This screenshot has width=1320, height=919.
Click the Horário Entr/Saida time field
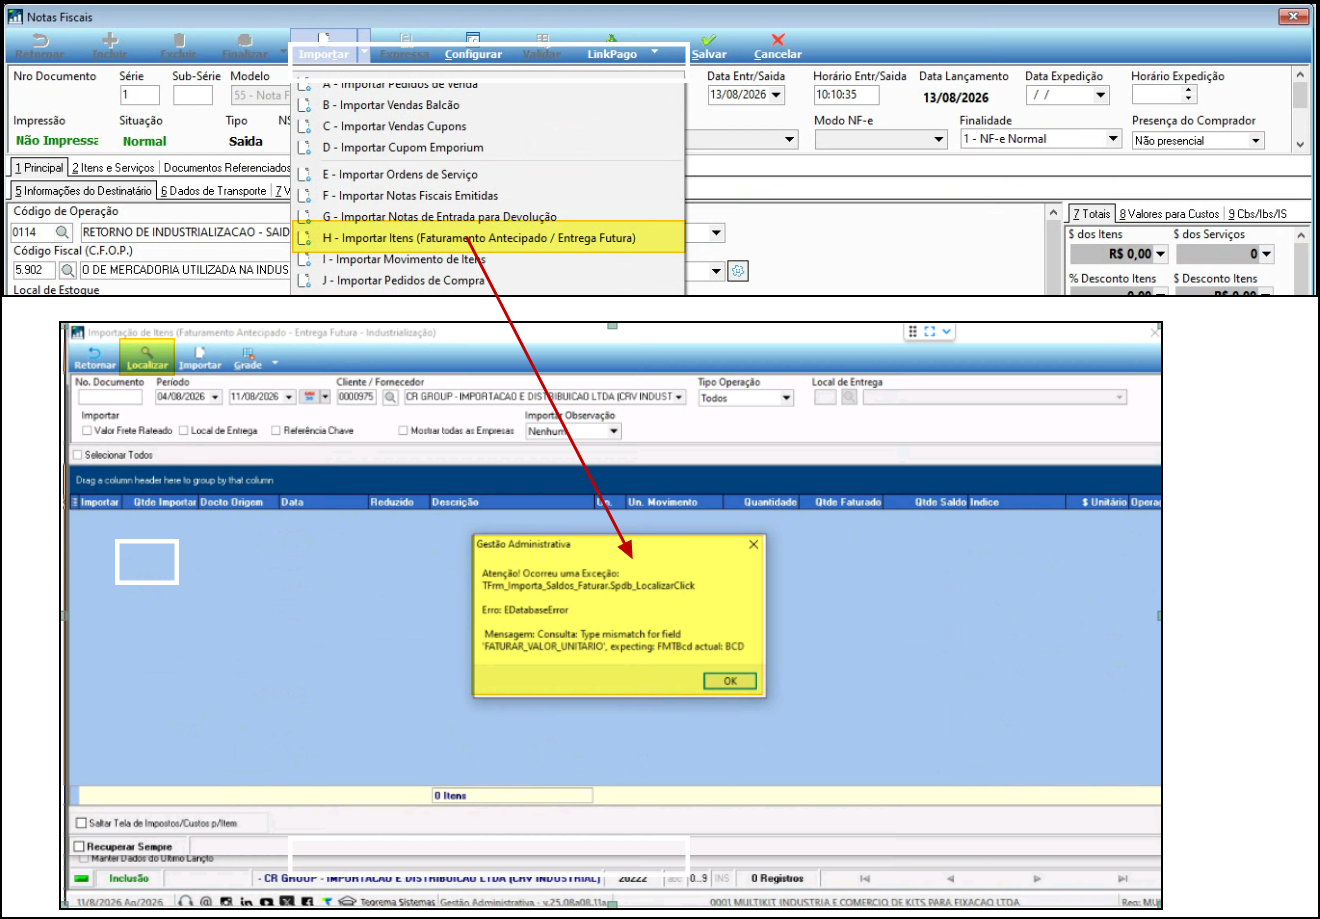pos(846,95)
